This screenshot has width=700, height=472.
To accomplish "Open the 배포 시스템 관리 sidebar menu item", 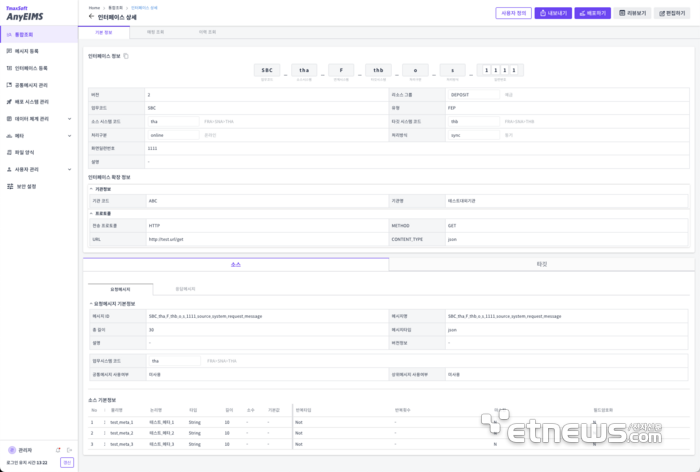I will pyautogui.click(x=39, y=102).
